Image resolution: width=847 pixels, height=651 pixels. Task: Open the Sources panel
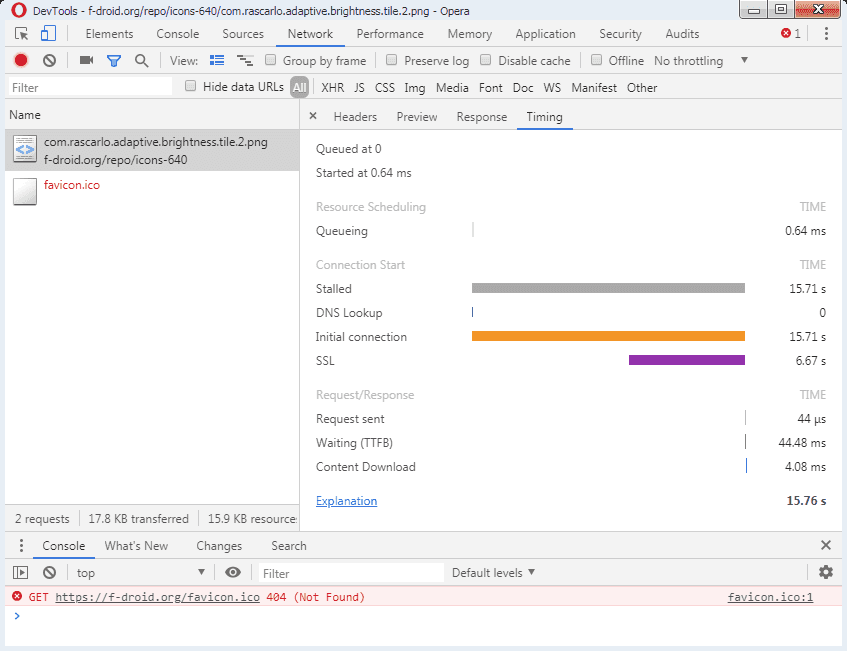[x=243, y=33]
